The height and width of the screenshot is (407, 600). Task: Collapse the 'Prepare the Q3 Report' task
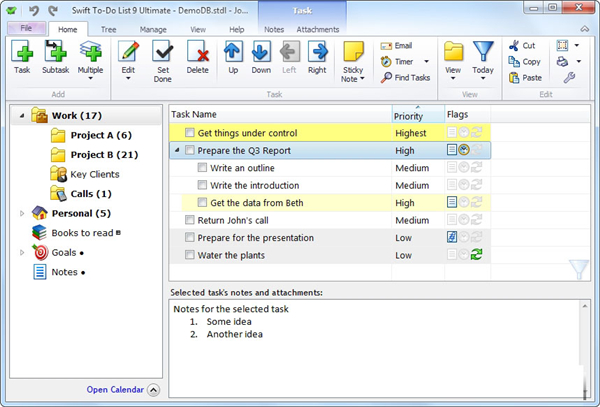pos(177,151)
